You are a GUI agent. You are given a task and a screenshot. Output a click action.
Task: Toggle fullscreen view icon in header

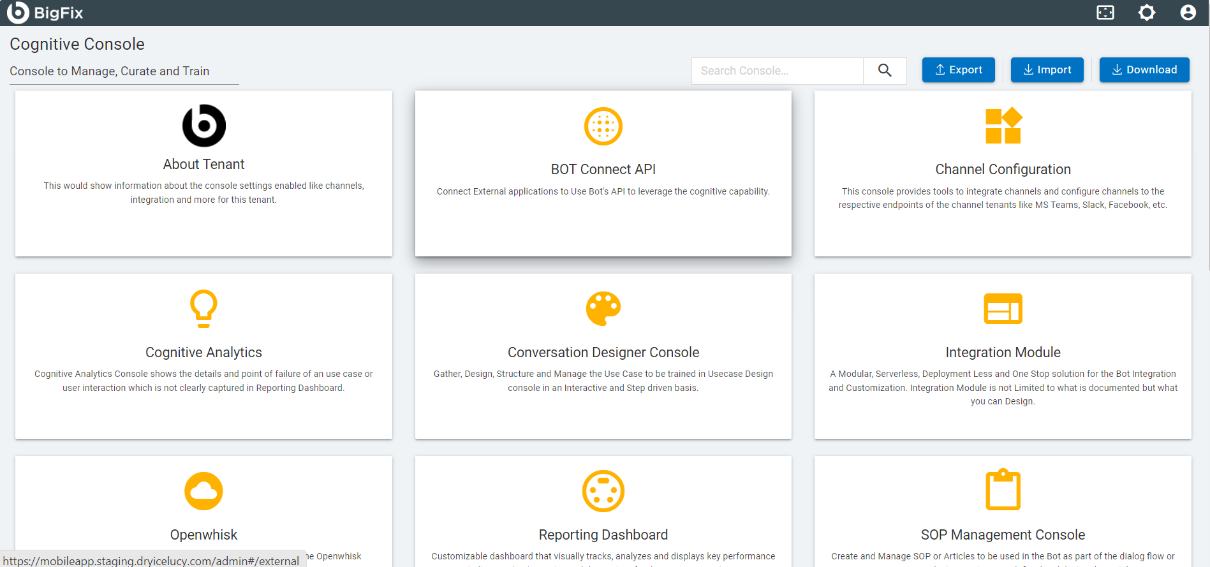1105,13
